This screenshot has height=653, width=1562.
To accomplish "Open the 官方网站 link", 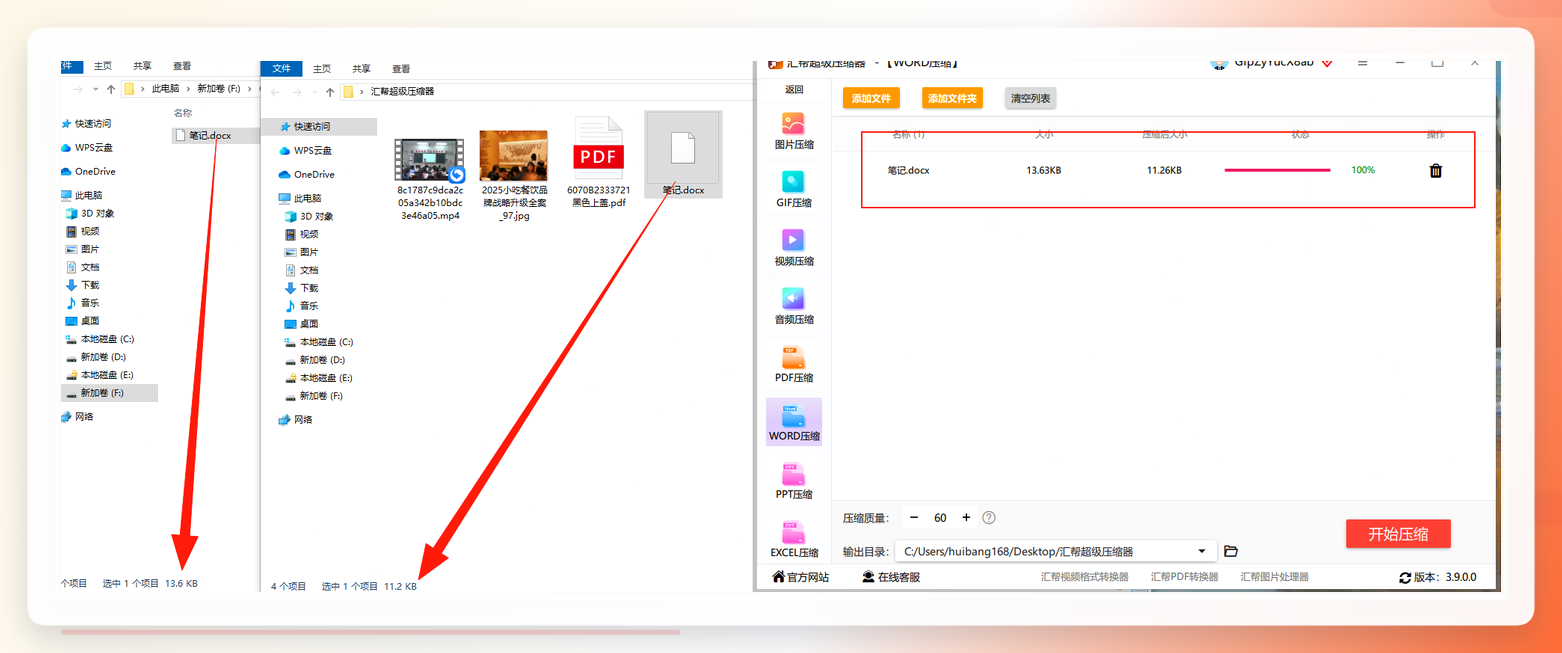I will tap(801, 577).
